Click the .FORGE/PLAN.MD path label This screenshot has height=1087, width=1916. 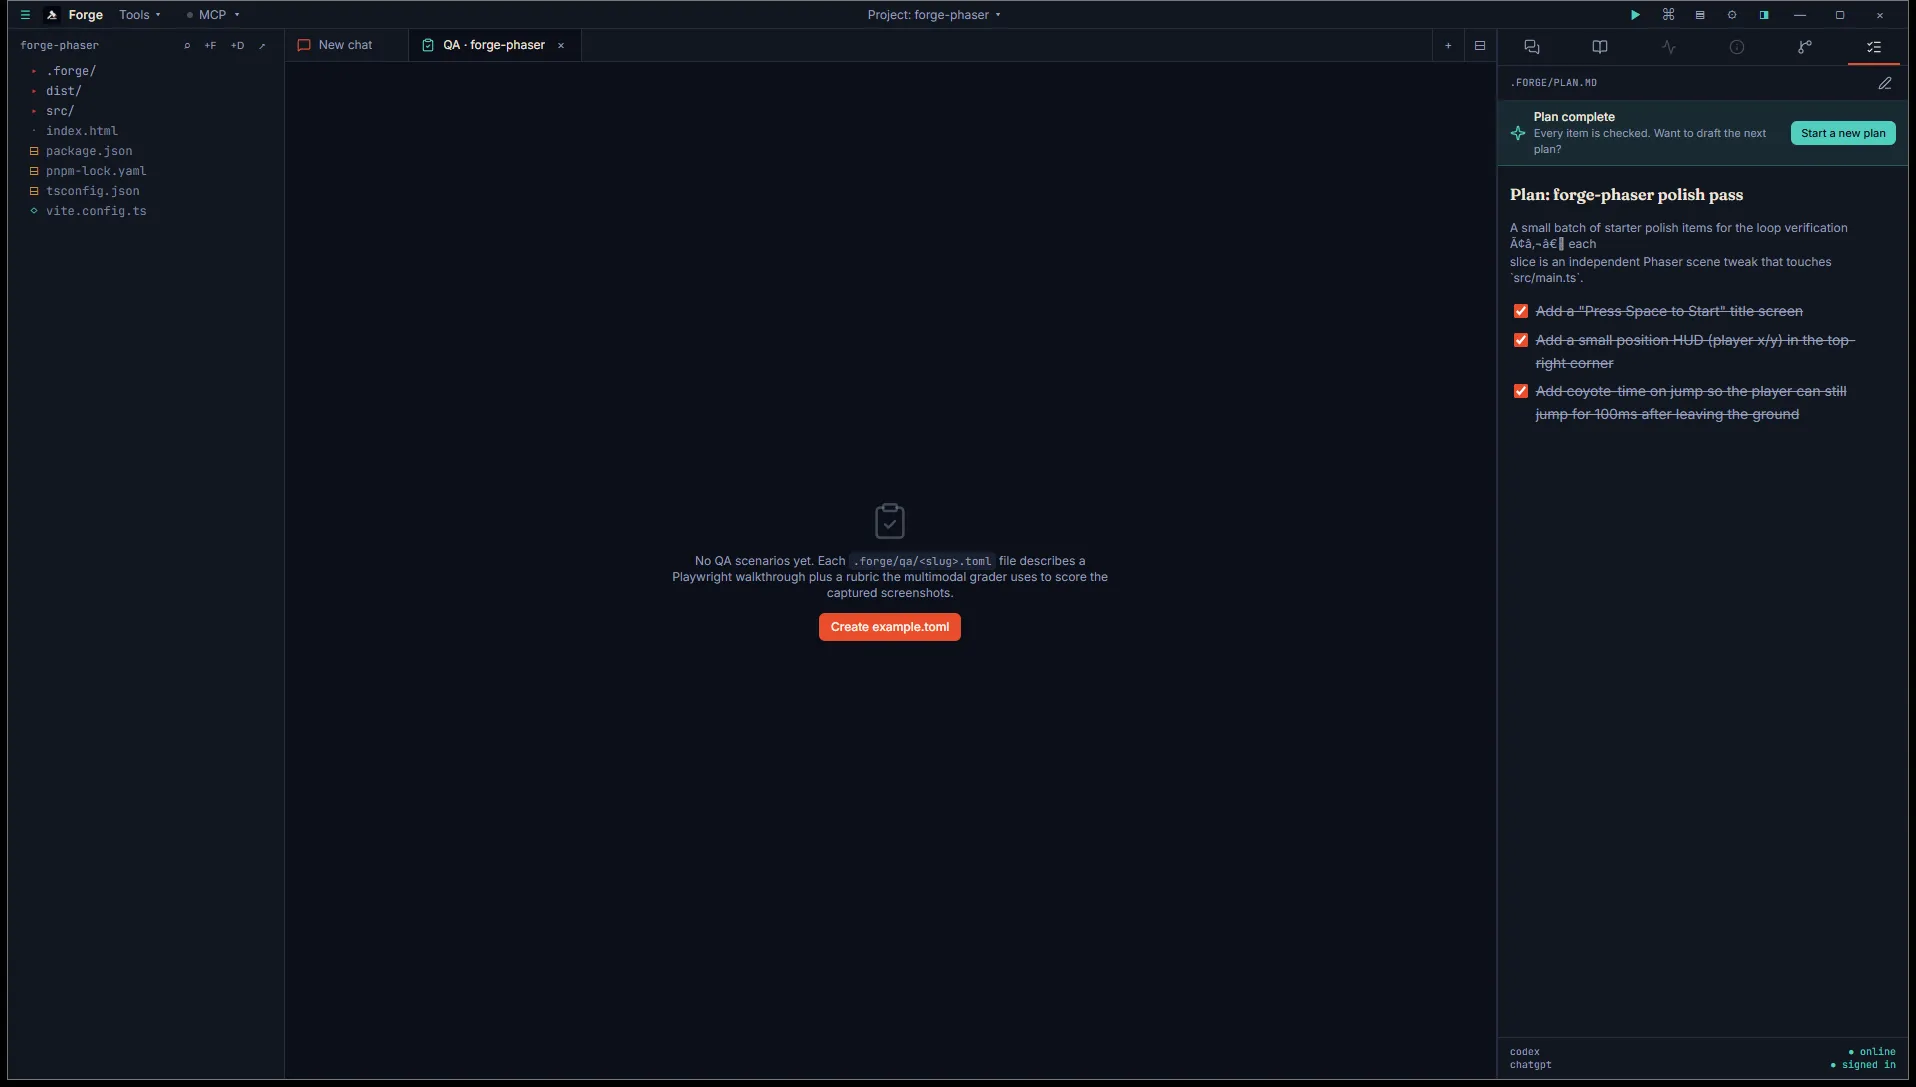click(x=1553, y=83)
